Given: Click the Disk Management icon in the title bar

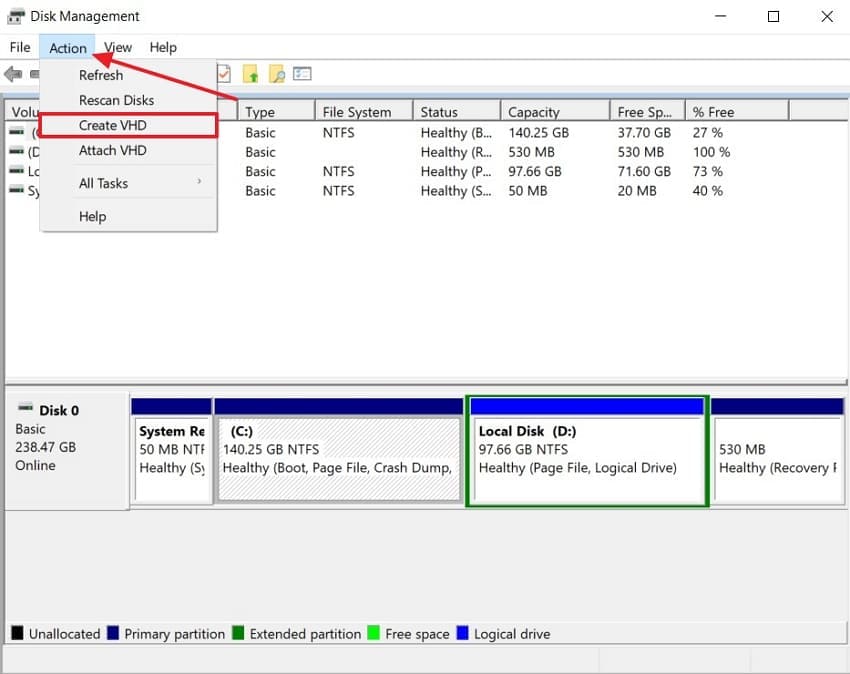Looking at the screenshot, I should 14,15.
